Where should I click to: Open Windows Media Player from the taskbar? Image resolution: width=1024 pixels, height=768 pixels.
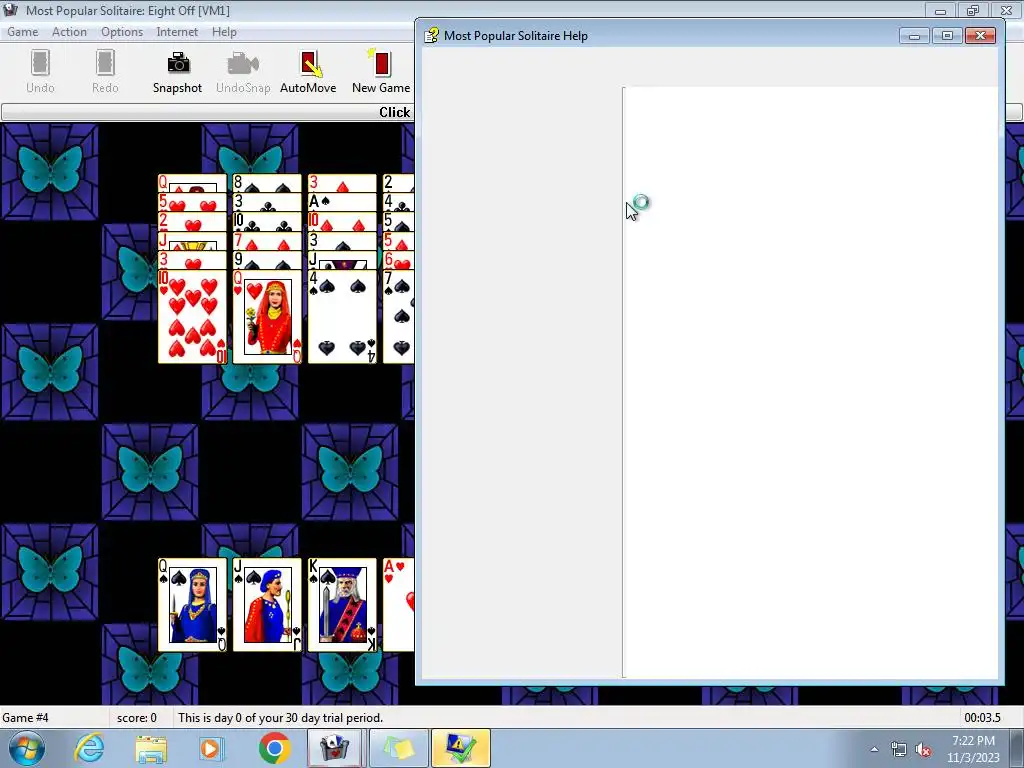212,748
